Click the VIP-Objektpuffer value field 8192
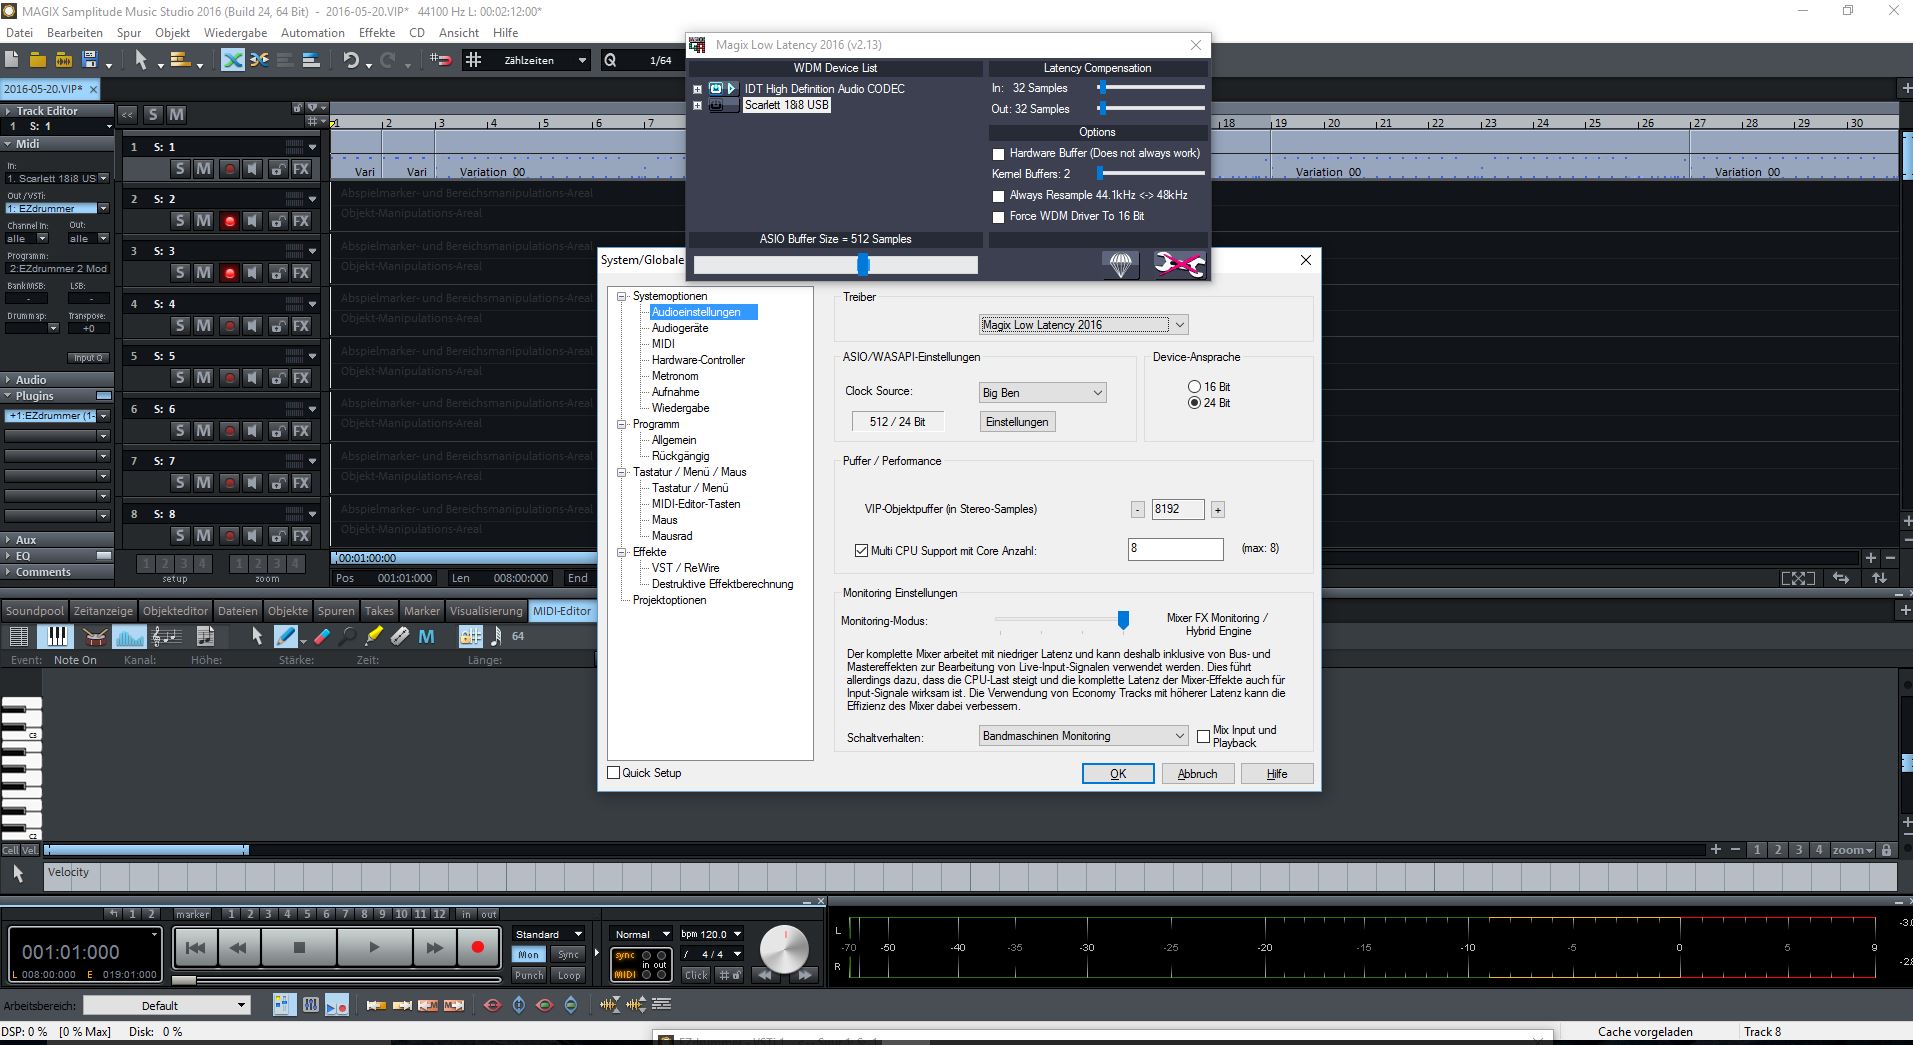The width and height of the screenshot is (1913, 1045). point(1178,509)
